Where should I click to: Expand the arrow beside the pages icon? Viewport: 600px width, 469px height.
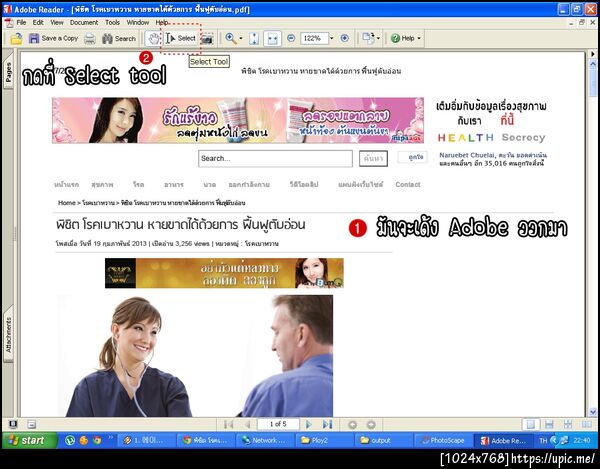coord(378,38)
